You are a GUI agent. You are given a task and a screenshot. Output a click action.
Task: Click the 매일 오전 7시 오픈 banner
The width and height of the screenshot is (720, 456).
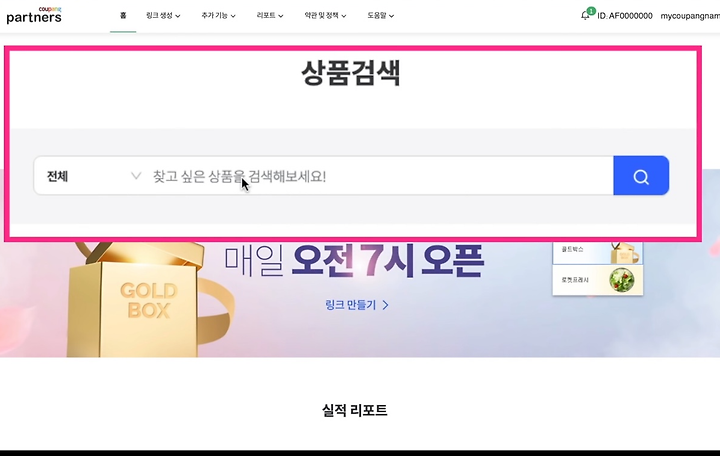354,261
